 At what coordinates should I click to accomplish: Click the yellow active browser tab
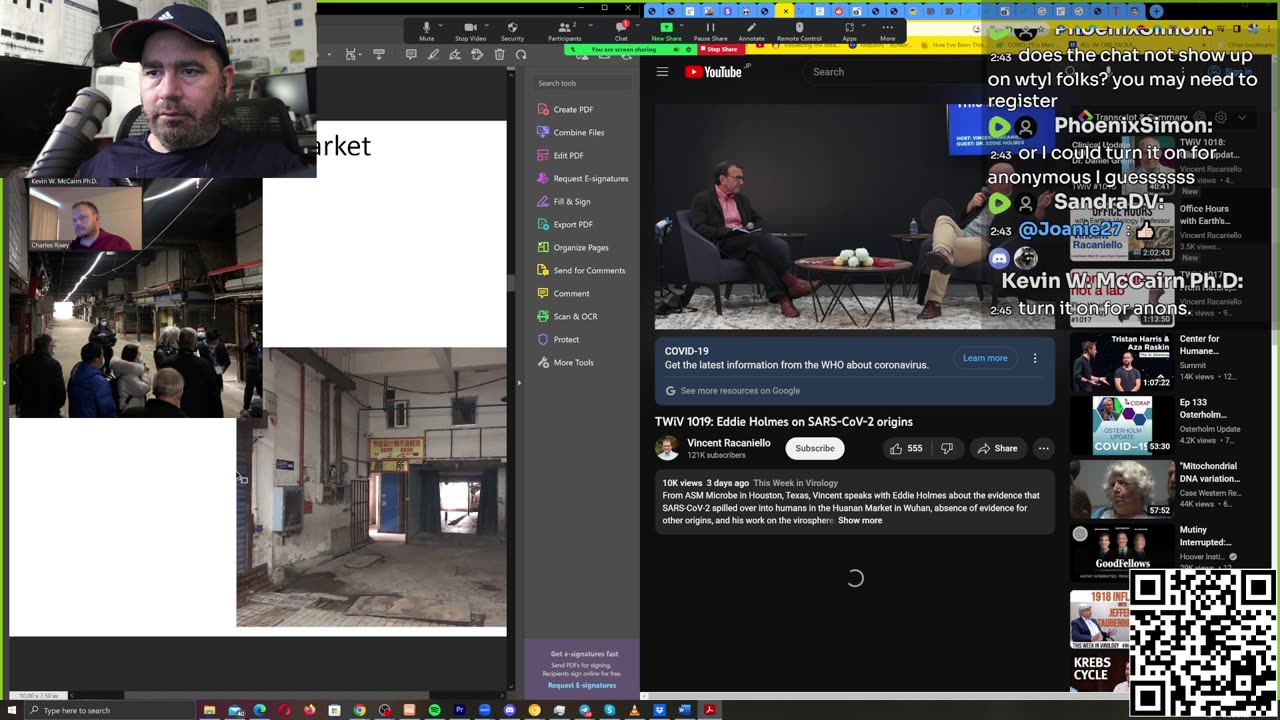(785, 11)
